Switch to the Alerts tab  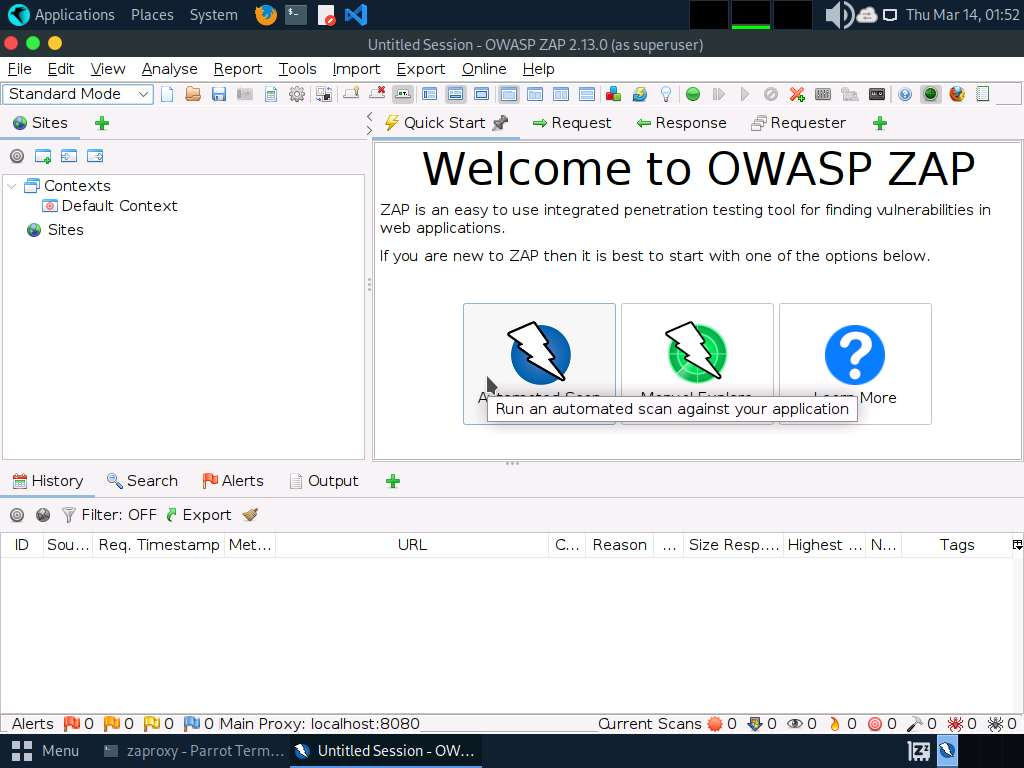[233, 481]
